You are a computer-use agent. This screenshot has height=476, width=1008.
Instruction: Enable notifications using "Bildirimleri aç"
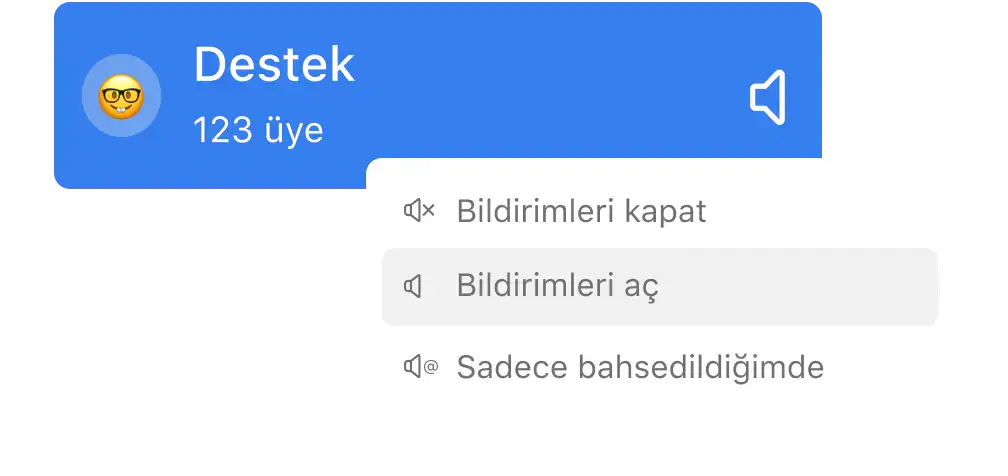point(557,287)
